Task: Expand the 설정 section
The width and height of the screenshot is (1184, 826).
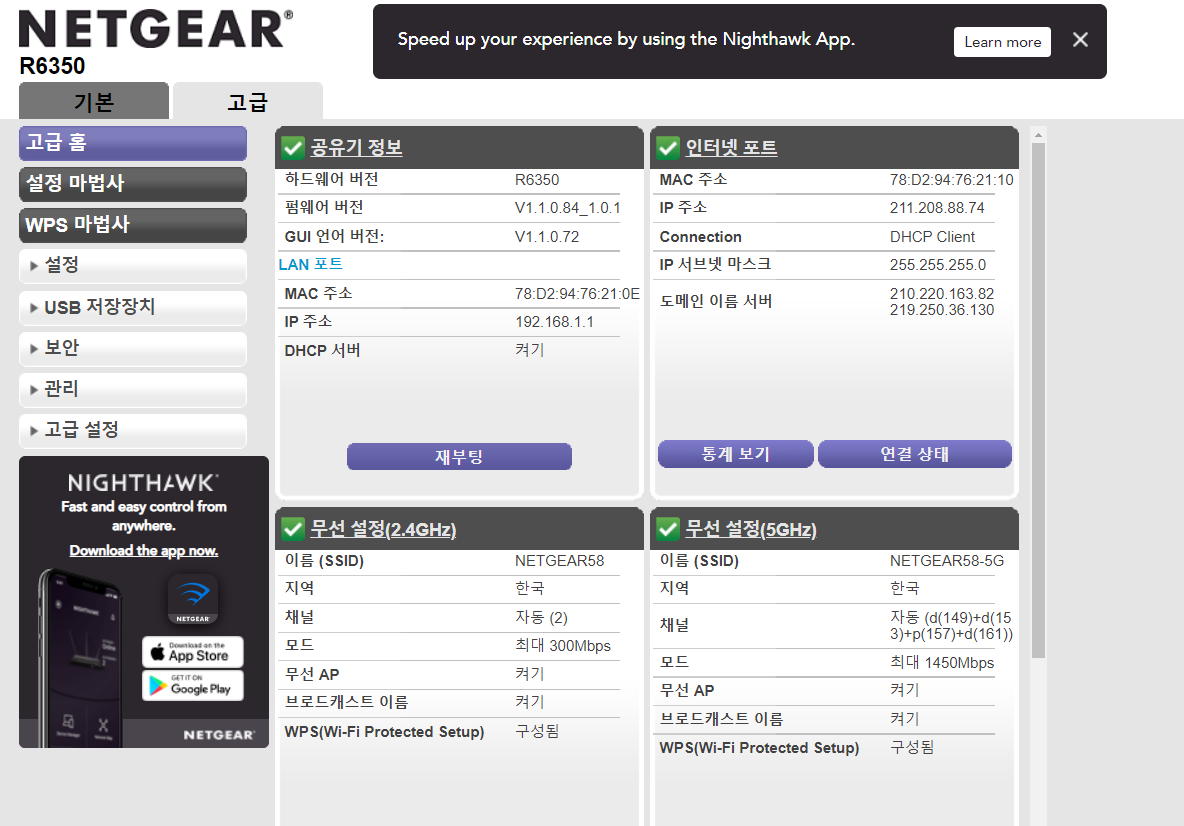Action: click(133, 266)
